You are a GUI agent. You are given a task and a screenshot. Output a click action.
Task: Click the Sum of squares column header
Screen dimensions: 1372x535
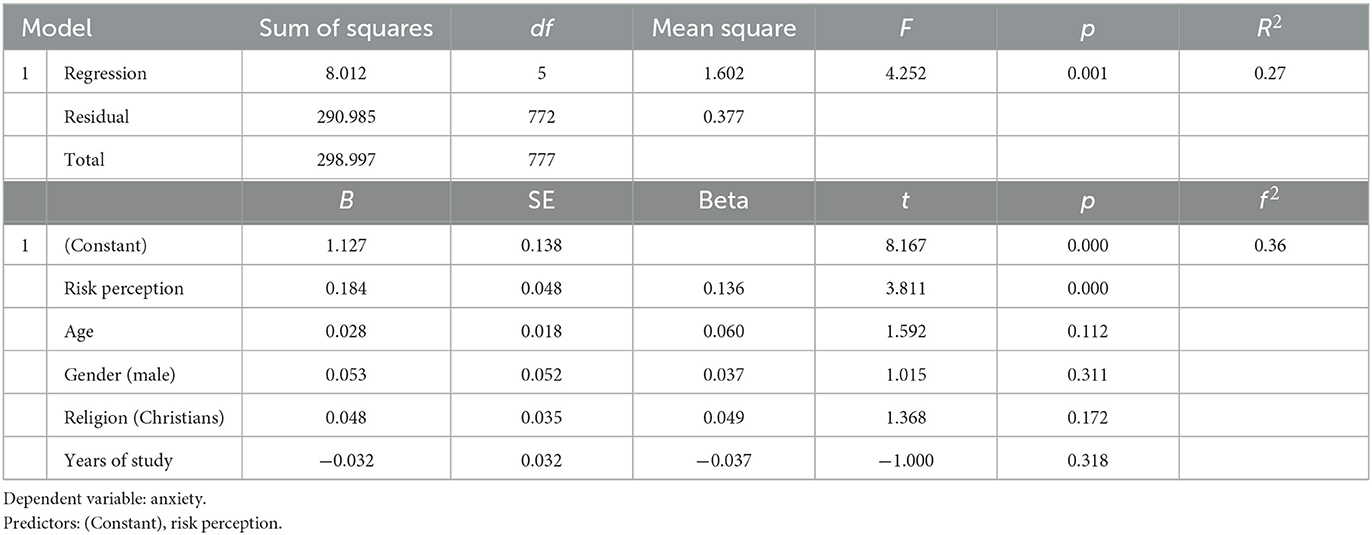tap(346, 28)
